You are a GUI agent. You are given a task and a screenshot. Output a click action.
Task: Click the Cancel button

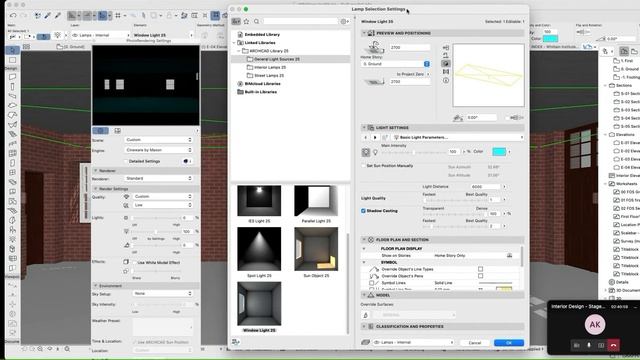[x=475, y=343]
